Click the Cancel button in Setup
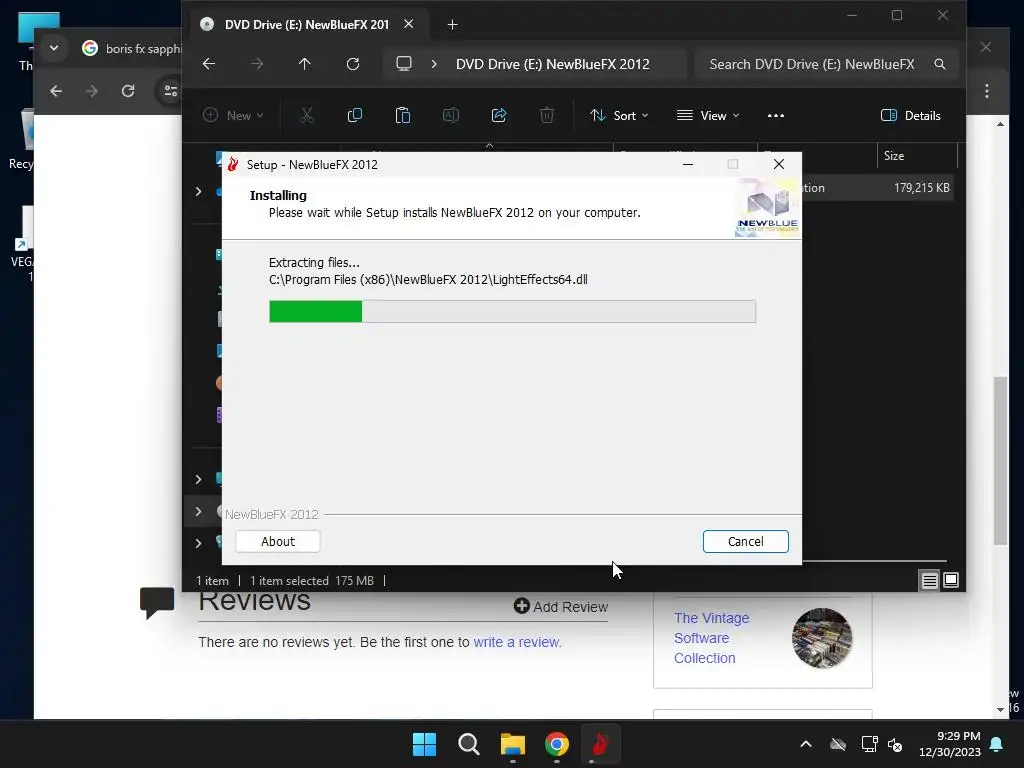This screenshot has height=768, width=1024. tap(745, 541)
